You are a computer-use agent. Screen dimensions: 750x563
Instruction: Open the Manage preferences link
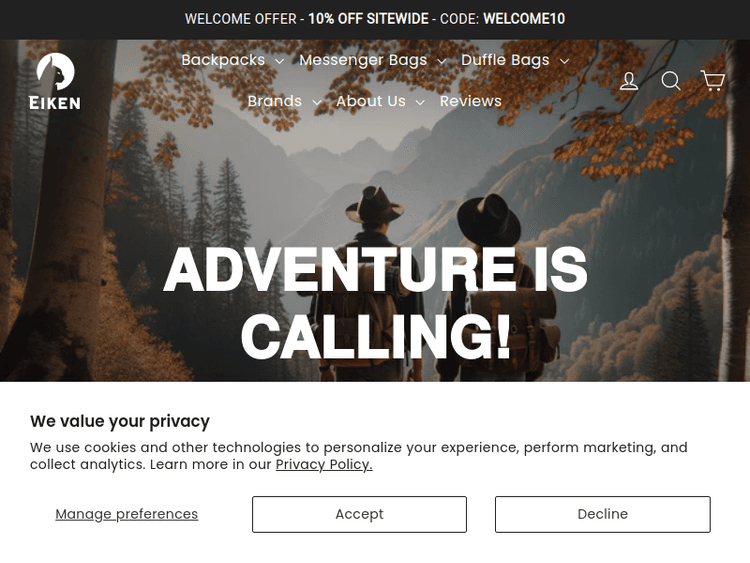tap(127, 514)
